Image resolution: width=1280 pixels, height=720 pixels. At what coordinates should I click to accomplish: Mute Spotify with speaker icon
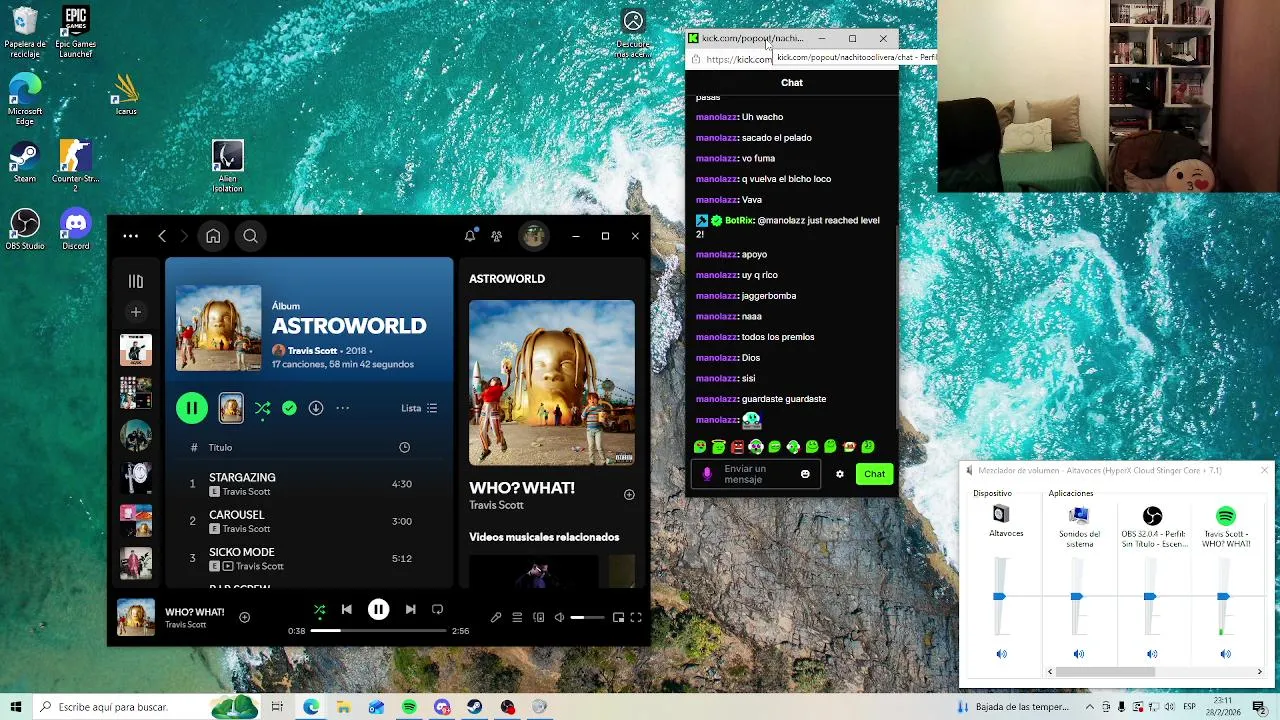pos(560,618)
